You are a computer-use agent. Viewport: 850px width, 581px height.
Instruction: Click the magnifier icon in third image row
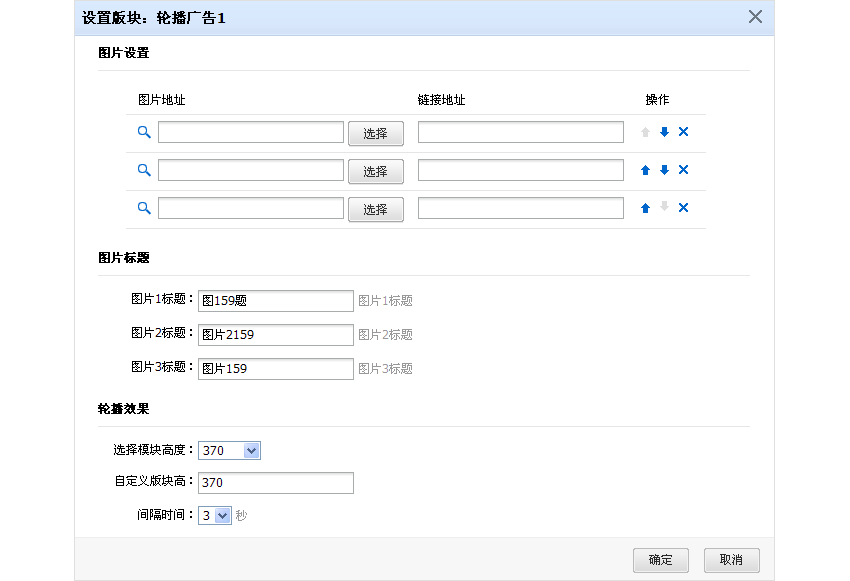tap(144, 208)
